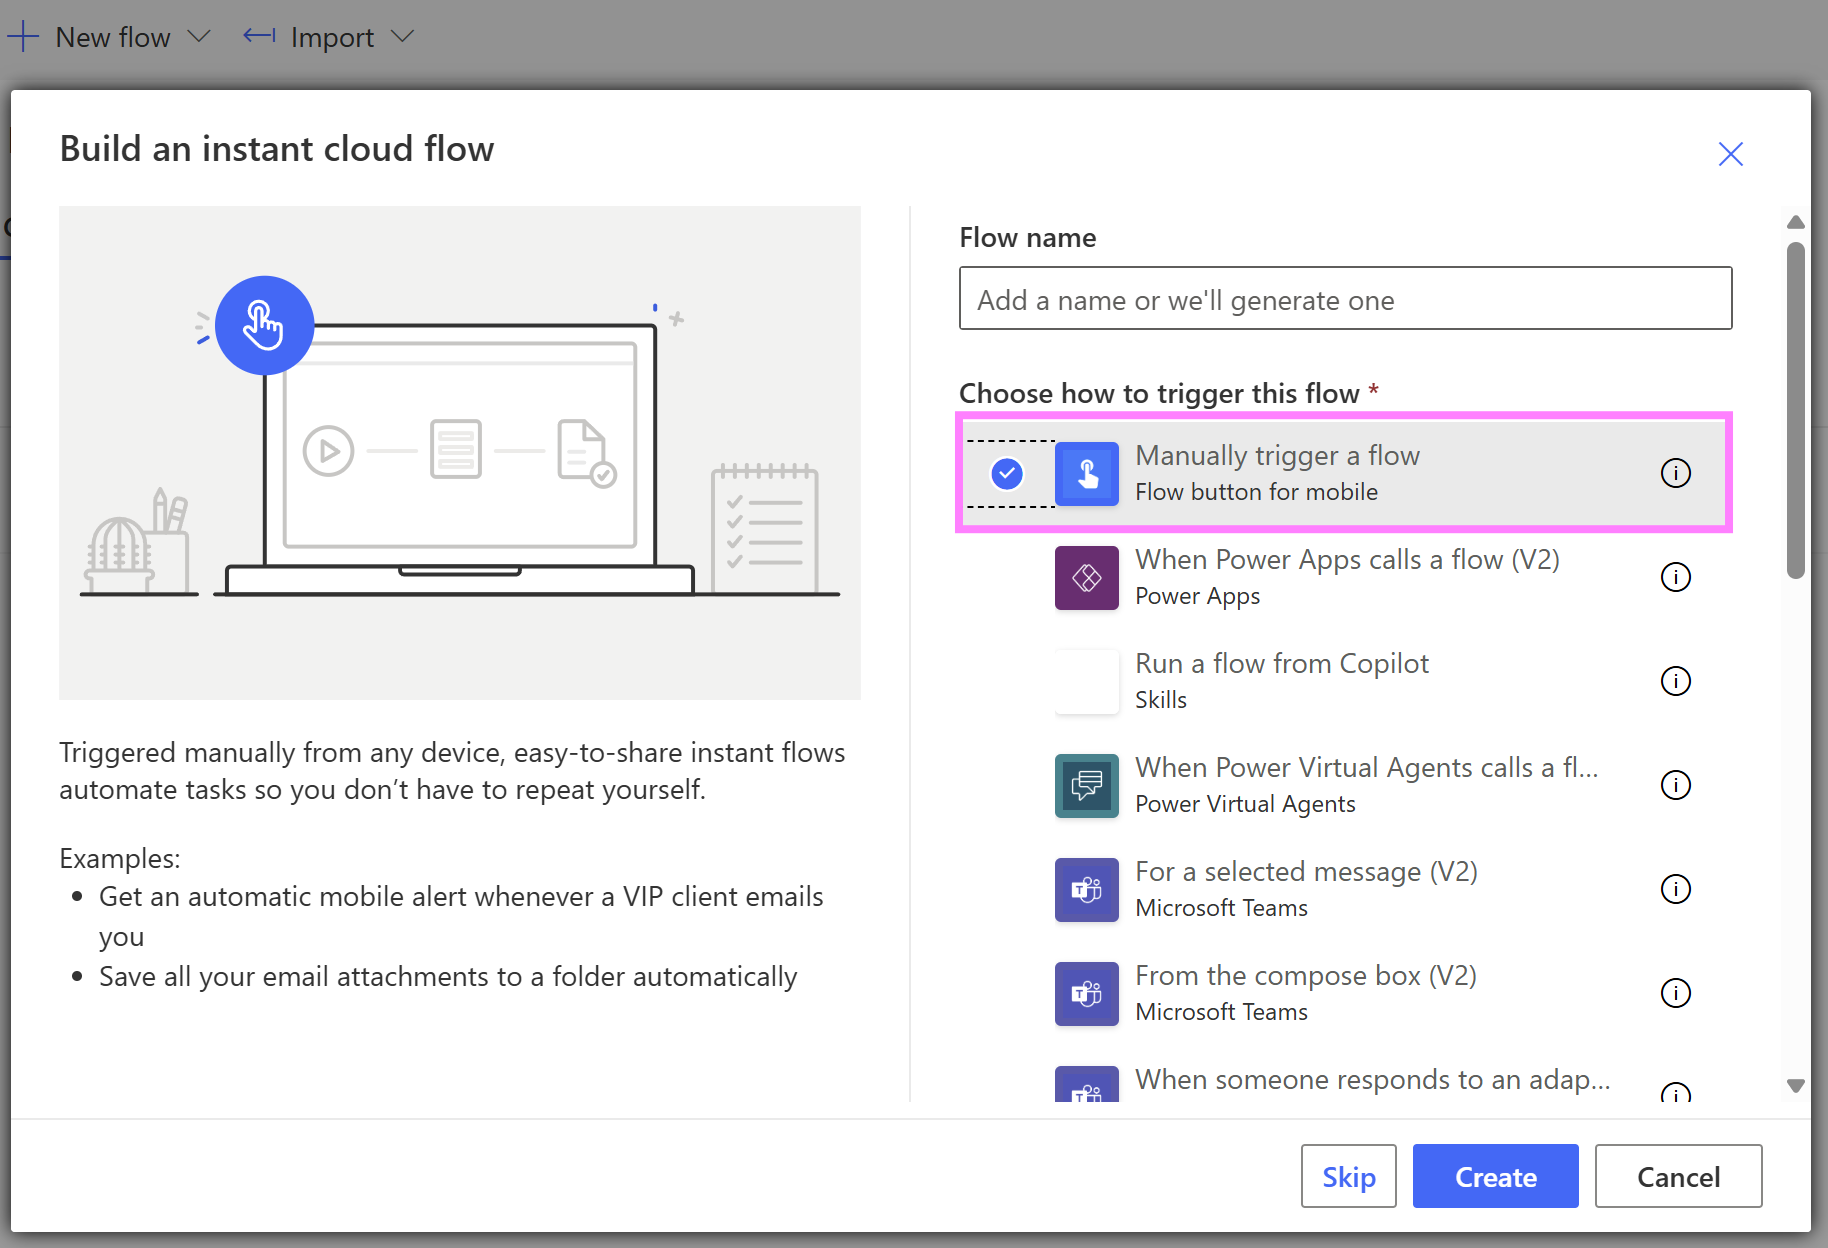The image size is (1828, 1248).
Task: Click the Skip button
Action: tap(1349, 1176)
